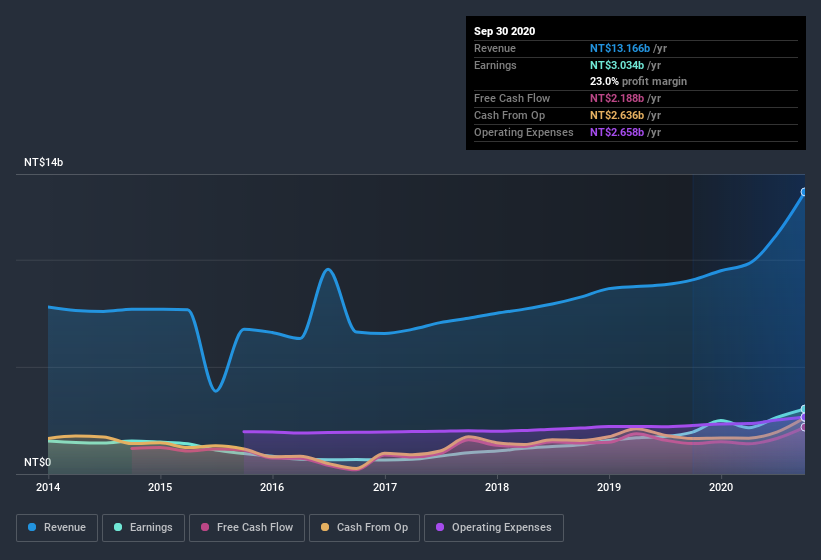Click Earnings value NT$3.034b in tooltip
The width and height of the screenshot is (821, 560).
click(617, 65)
